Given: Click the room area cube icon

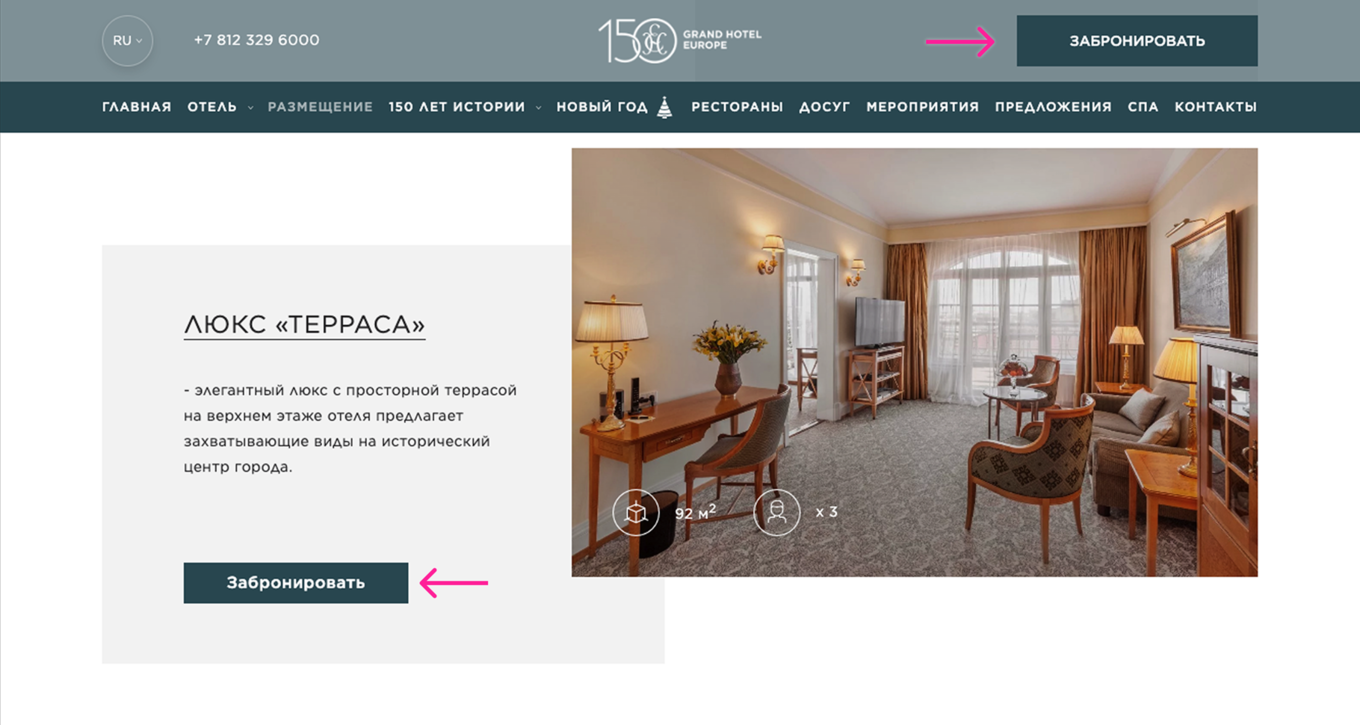Looking at the screenshot, I should click(x=635, y=513).
